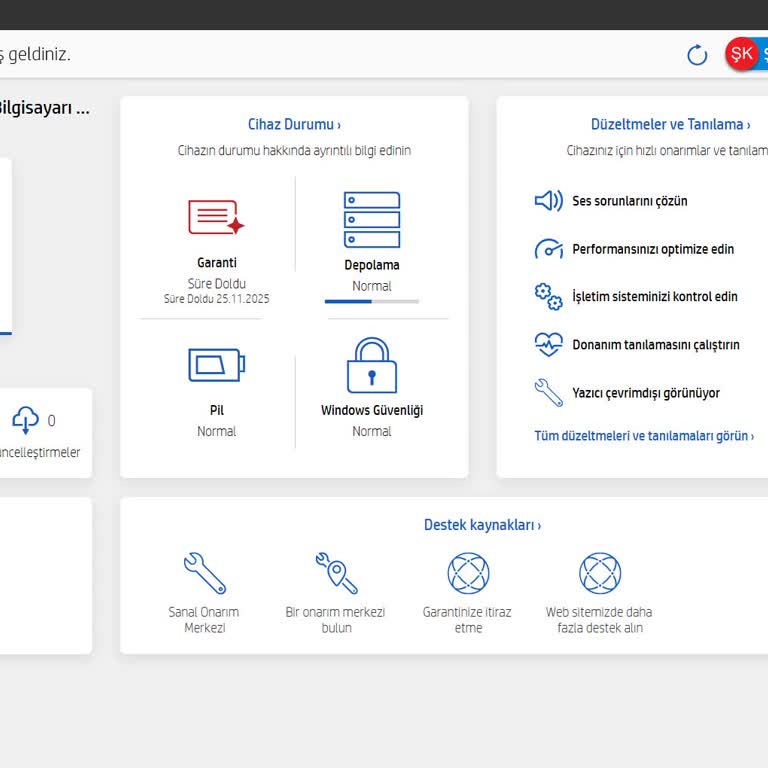Open the ŞK user profile avatar

[742, 53]
